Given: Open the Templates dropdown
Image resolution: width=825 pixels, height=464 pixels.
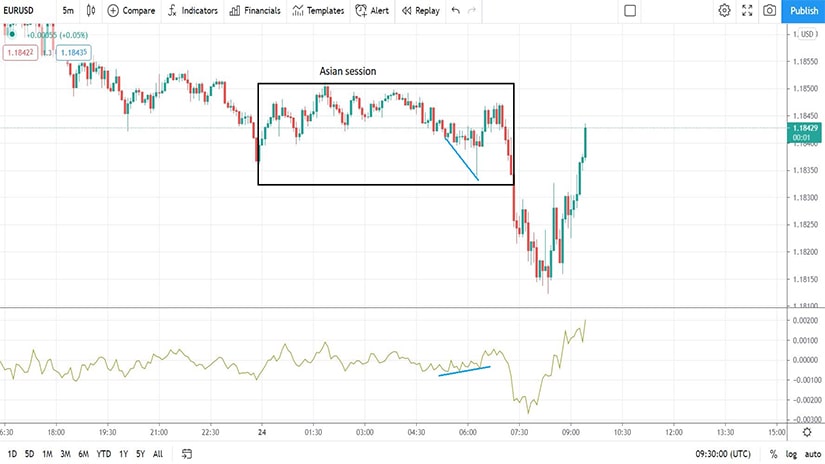Looking at the screenshot, I should click(x=319, y=11).
